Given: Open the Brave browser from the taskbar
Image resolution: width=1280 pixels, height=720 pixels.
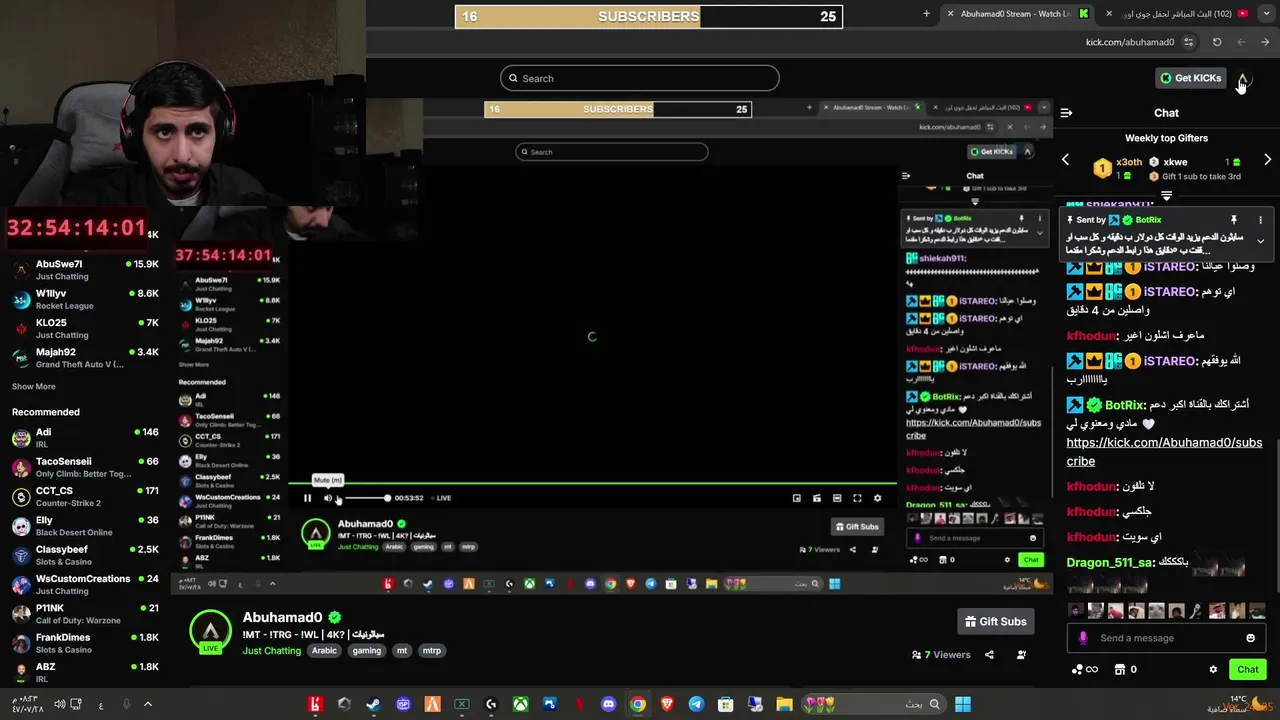Looking at the screenshot, I should [x=667, y=704].
